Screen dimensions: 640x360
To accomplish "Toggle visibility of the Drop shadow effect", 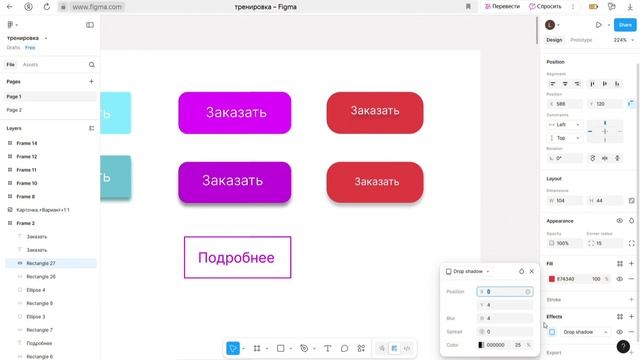I will tap(620, 332).
